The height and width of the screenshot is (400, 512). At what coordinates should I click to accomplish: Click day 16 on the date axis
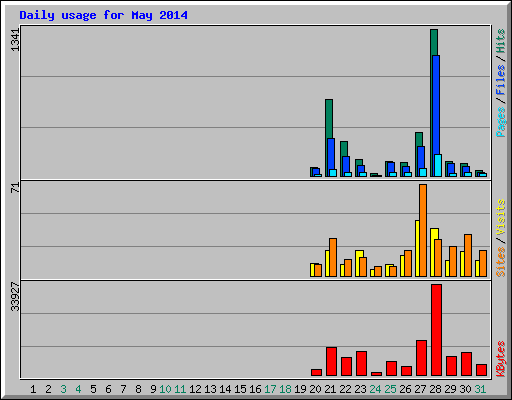(x=255, y=389)
